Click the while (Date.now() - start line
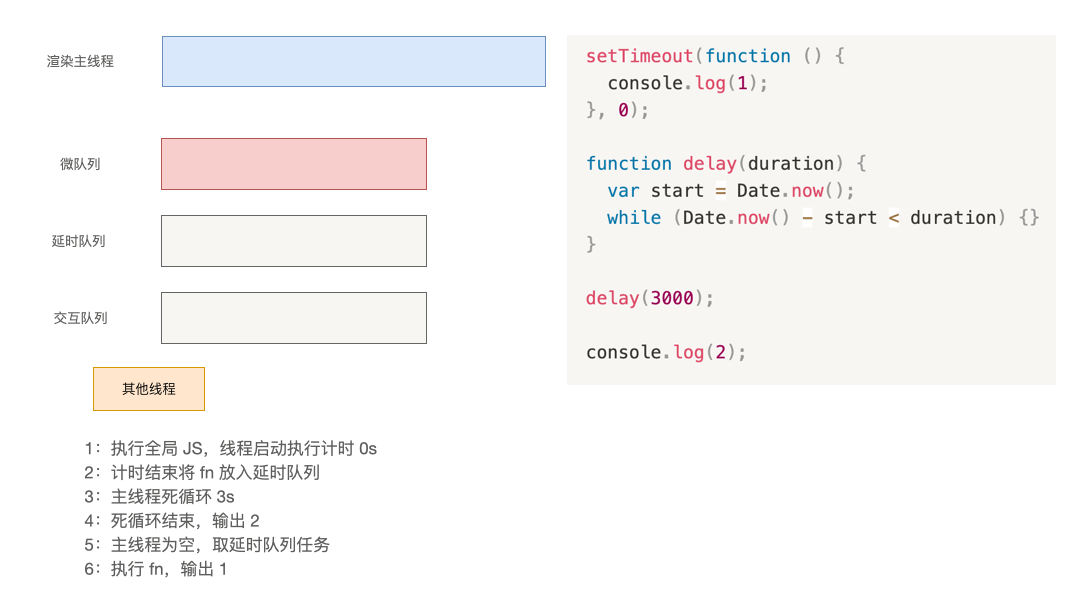 click(823, 218)
